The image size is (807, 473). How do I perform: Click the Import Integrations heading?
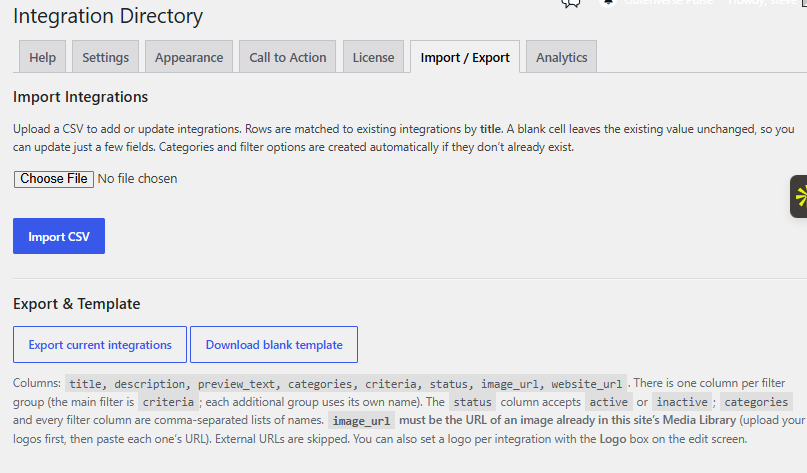80,97
